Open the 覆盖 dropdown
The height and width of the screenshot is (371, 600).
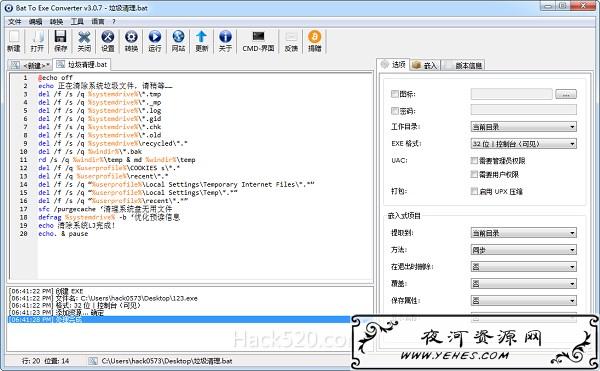pos(523,283)
